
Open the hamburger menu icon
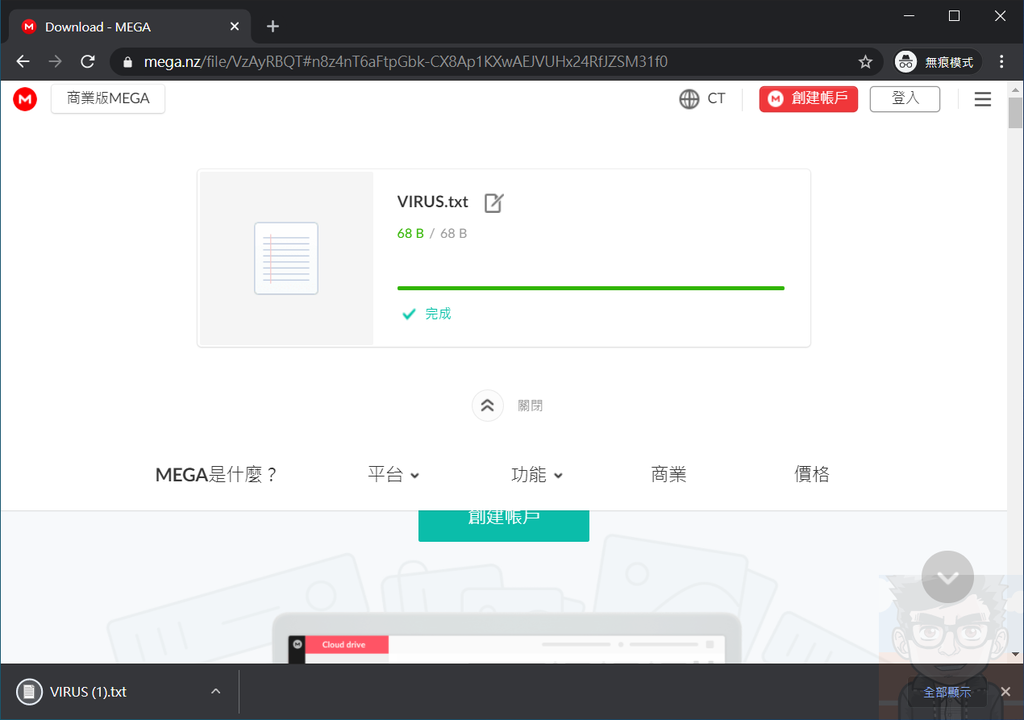[x=982, y=99]
